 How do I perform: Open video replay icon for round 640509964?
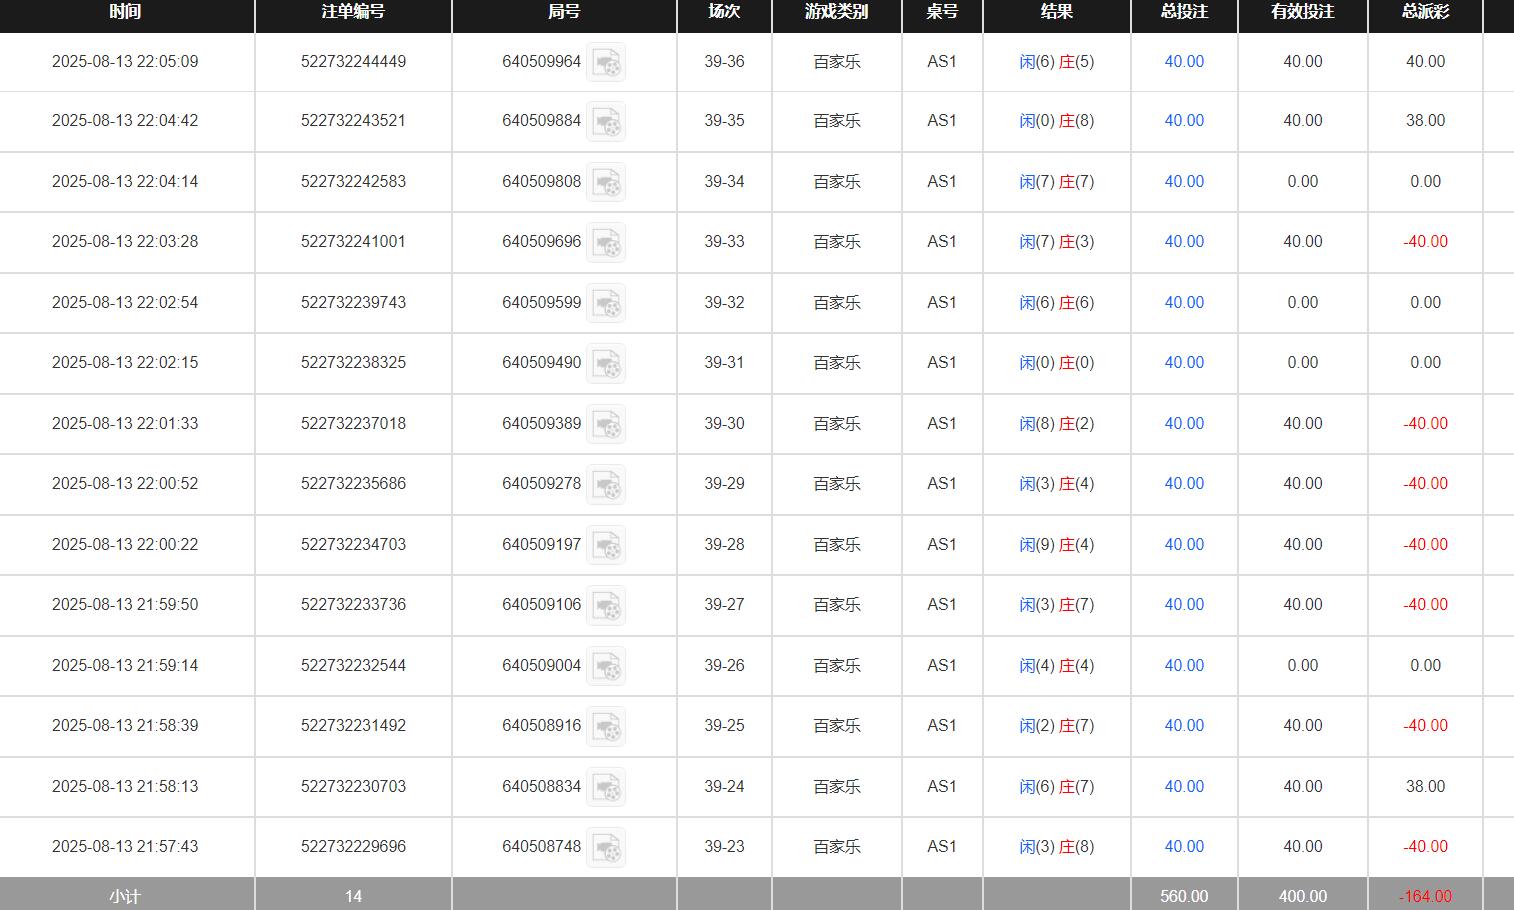(606, 62)
